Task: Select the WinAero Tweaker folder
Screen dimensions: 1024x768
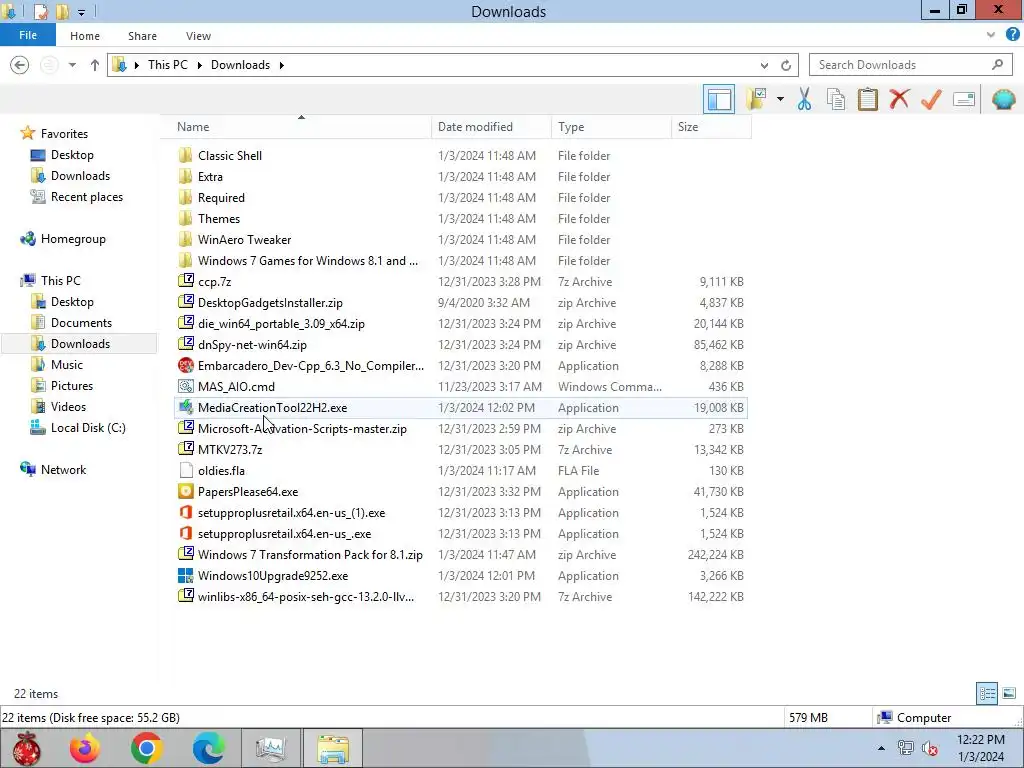Action: point(244,240)
